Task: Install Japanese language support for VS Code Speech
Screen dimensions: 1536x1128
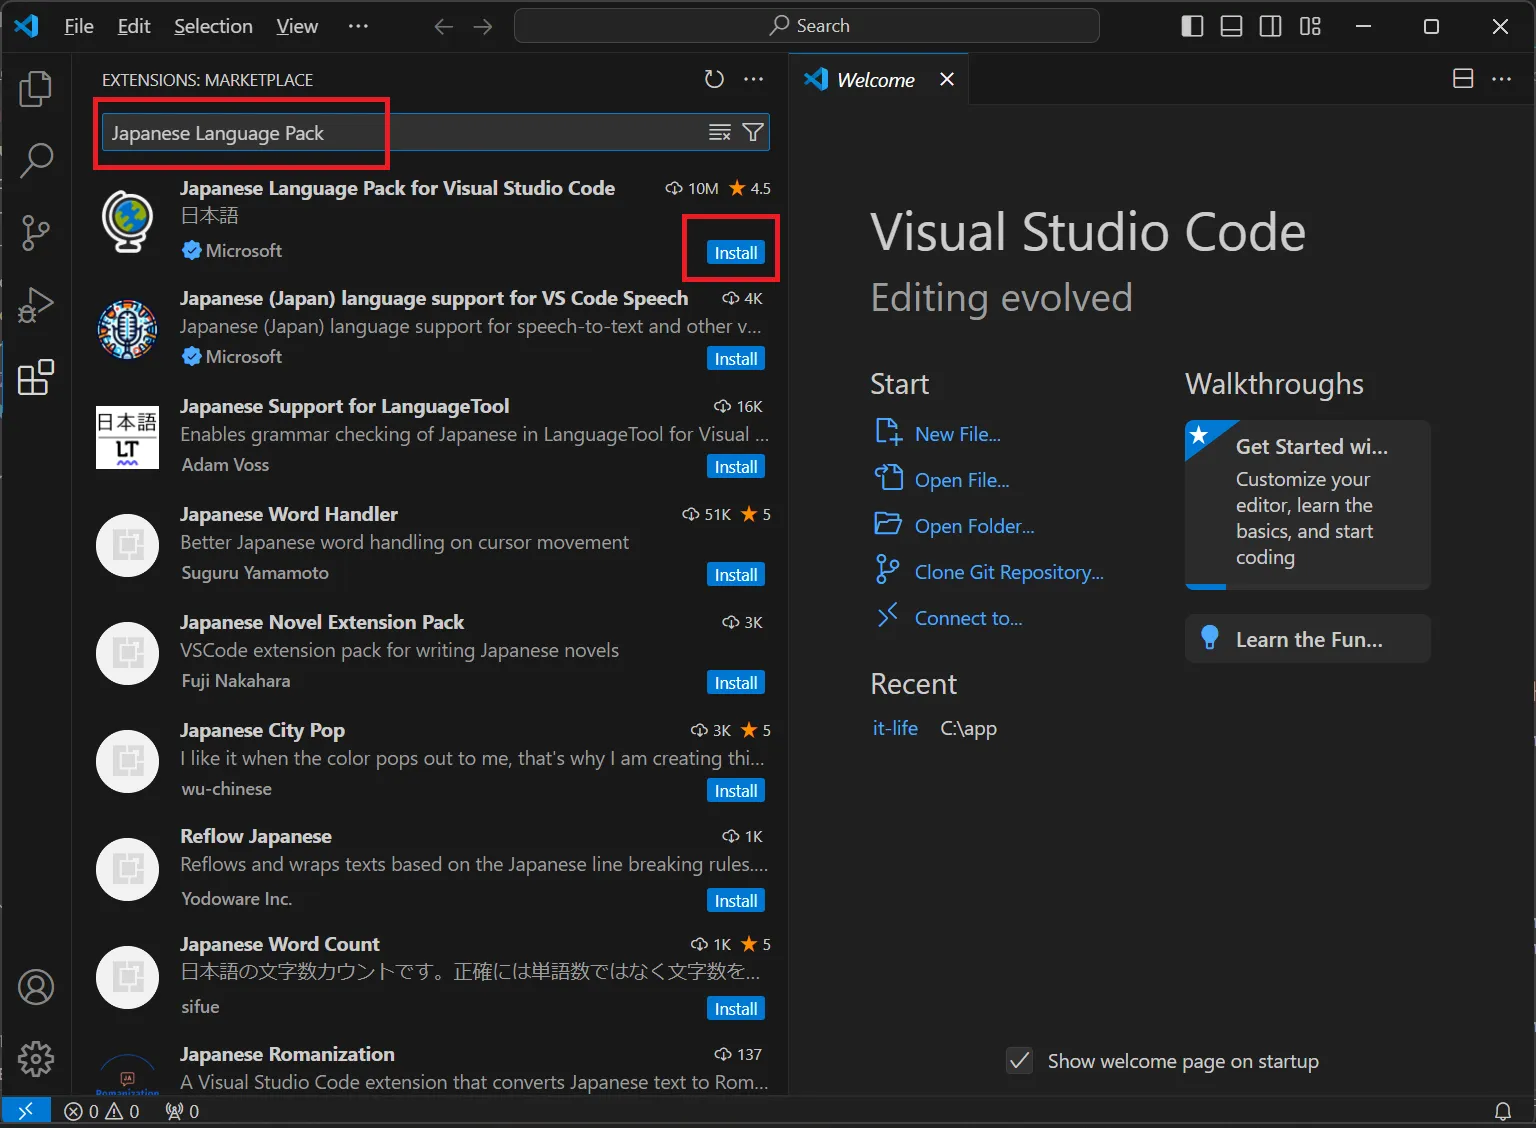Action: coord(736,359)
